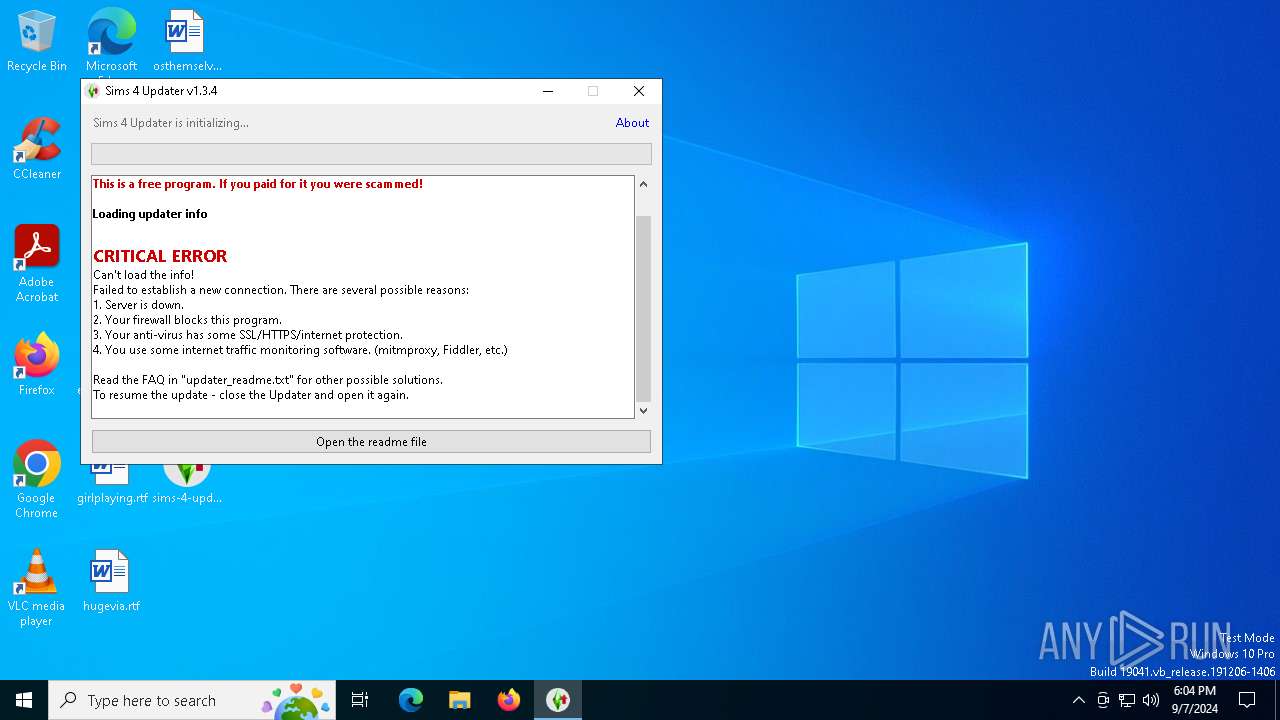Screen dimensions: 1280x720
Task: Click the updater progress bar
Action: coord(371,154)
